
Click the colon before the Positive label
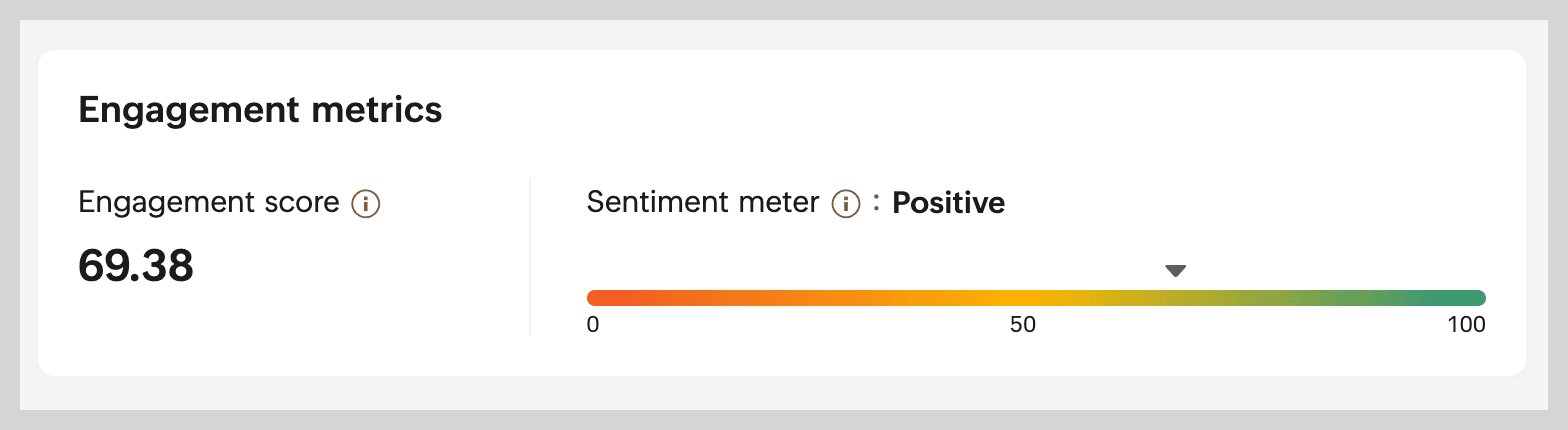tap(876, 203)
